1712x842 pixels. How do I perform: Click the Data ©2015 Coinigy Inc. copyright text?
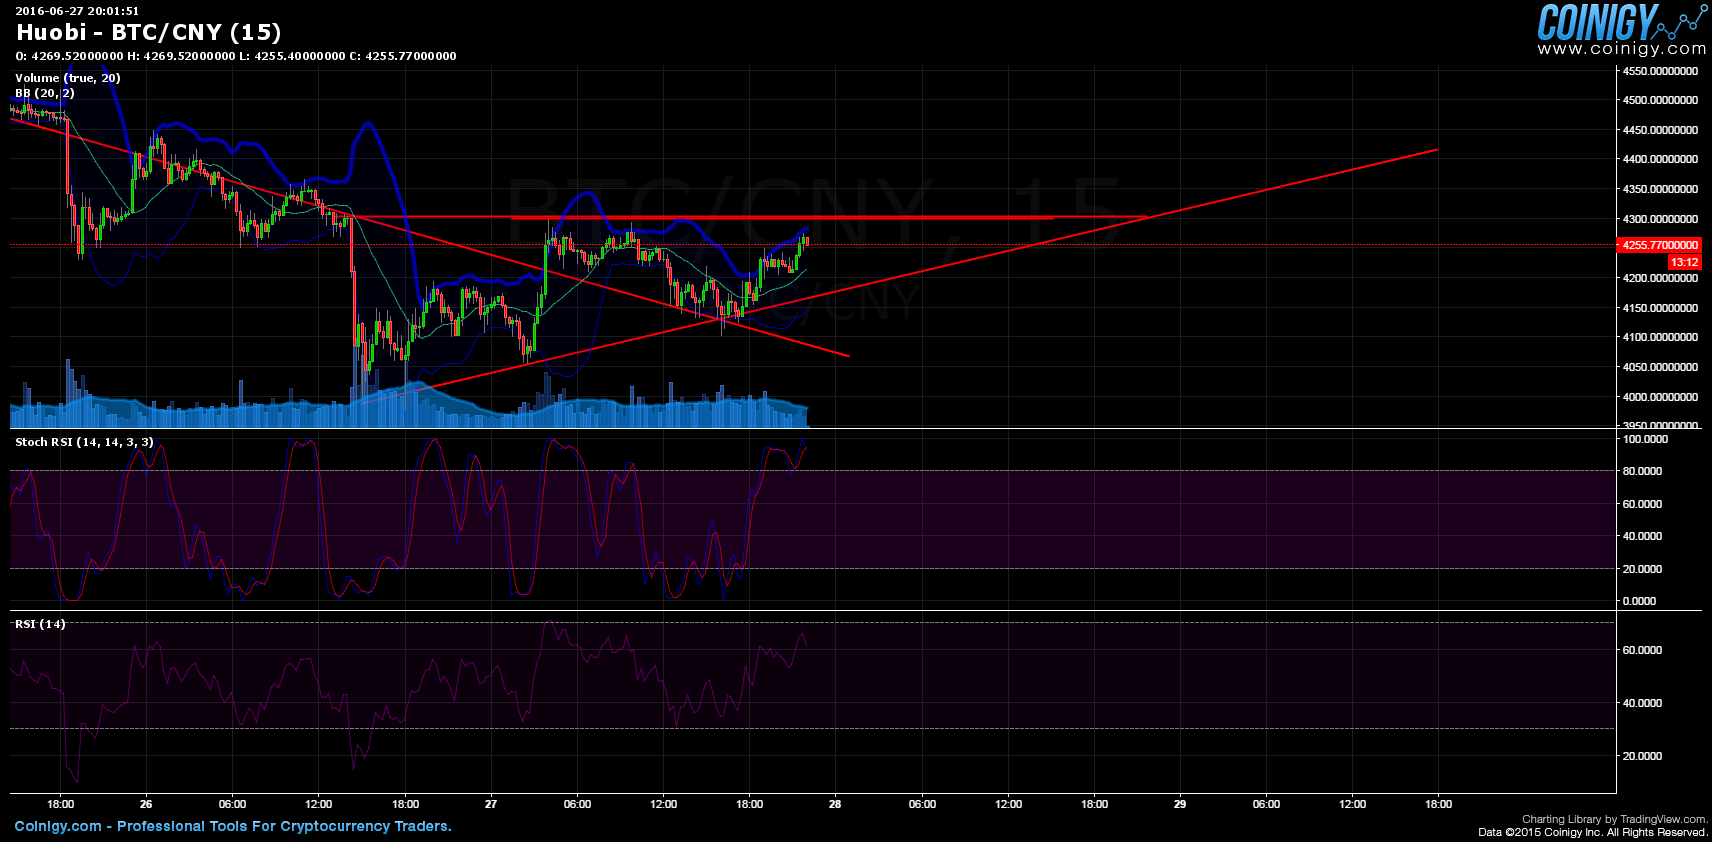[1592, 832]
